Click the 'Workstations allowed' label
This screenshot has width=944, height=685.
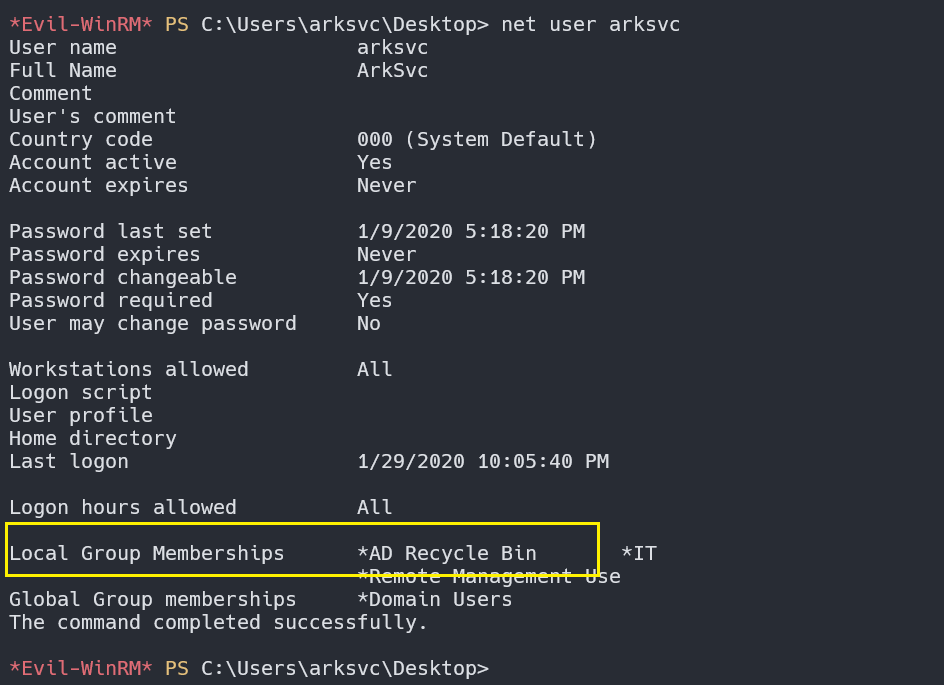(129, 370)
